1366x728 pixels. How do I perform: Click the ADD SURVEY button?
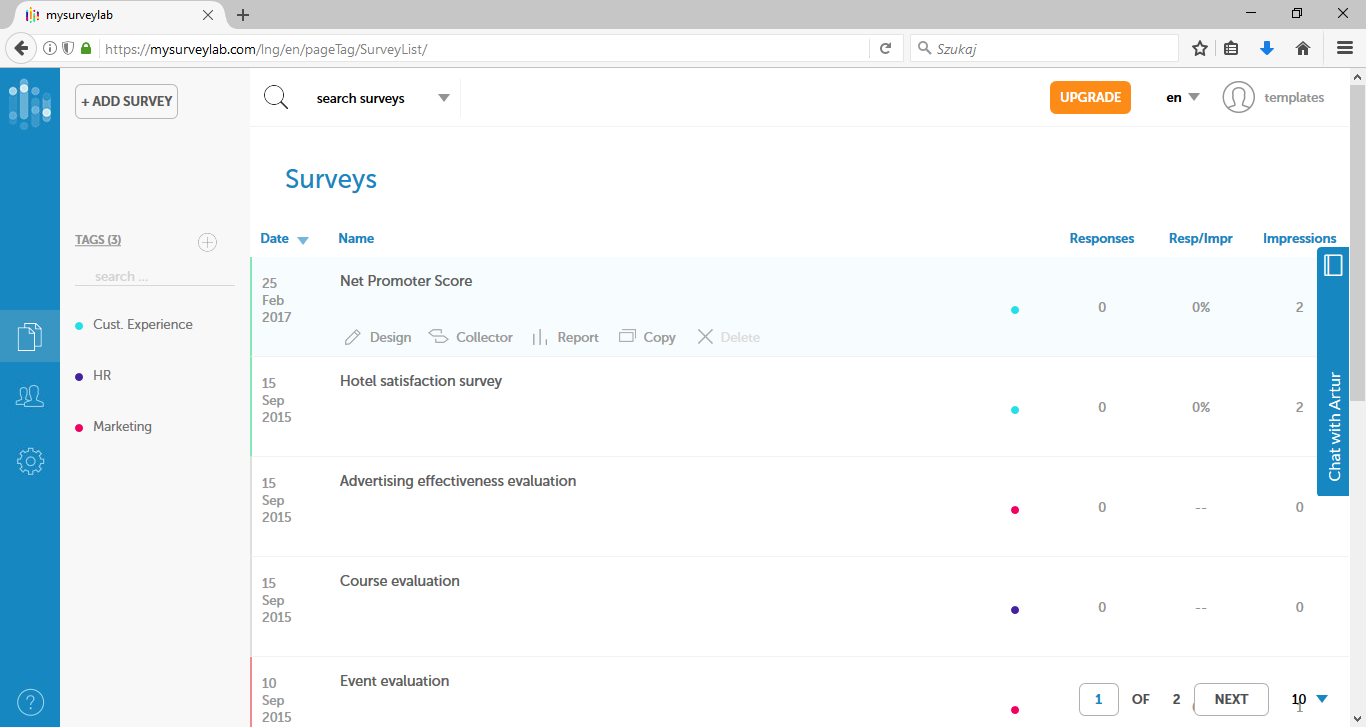[126, 102]
